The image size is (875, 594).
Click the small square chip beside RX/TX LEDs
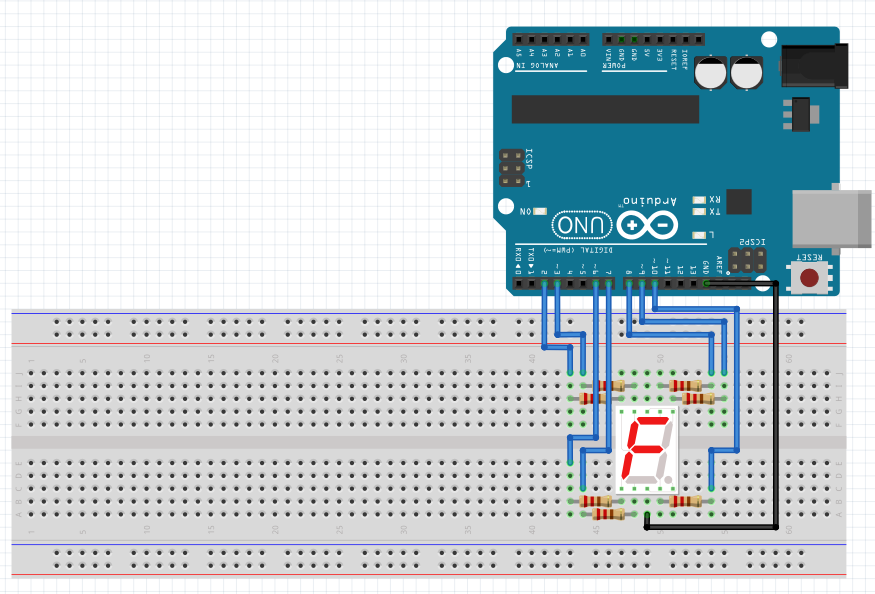[x=739, y=201]
